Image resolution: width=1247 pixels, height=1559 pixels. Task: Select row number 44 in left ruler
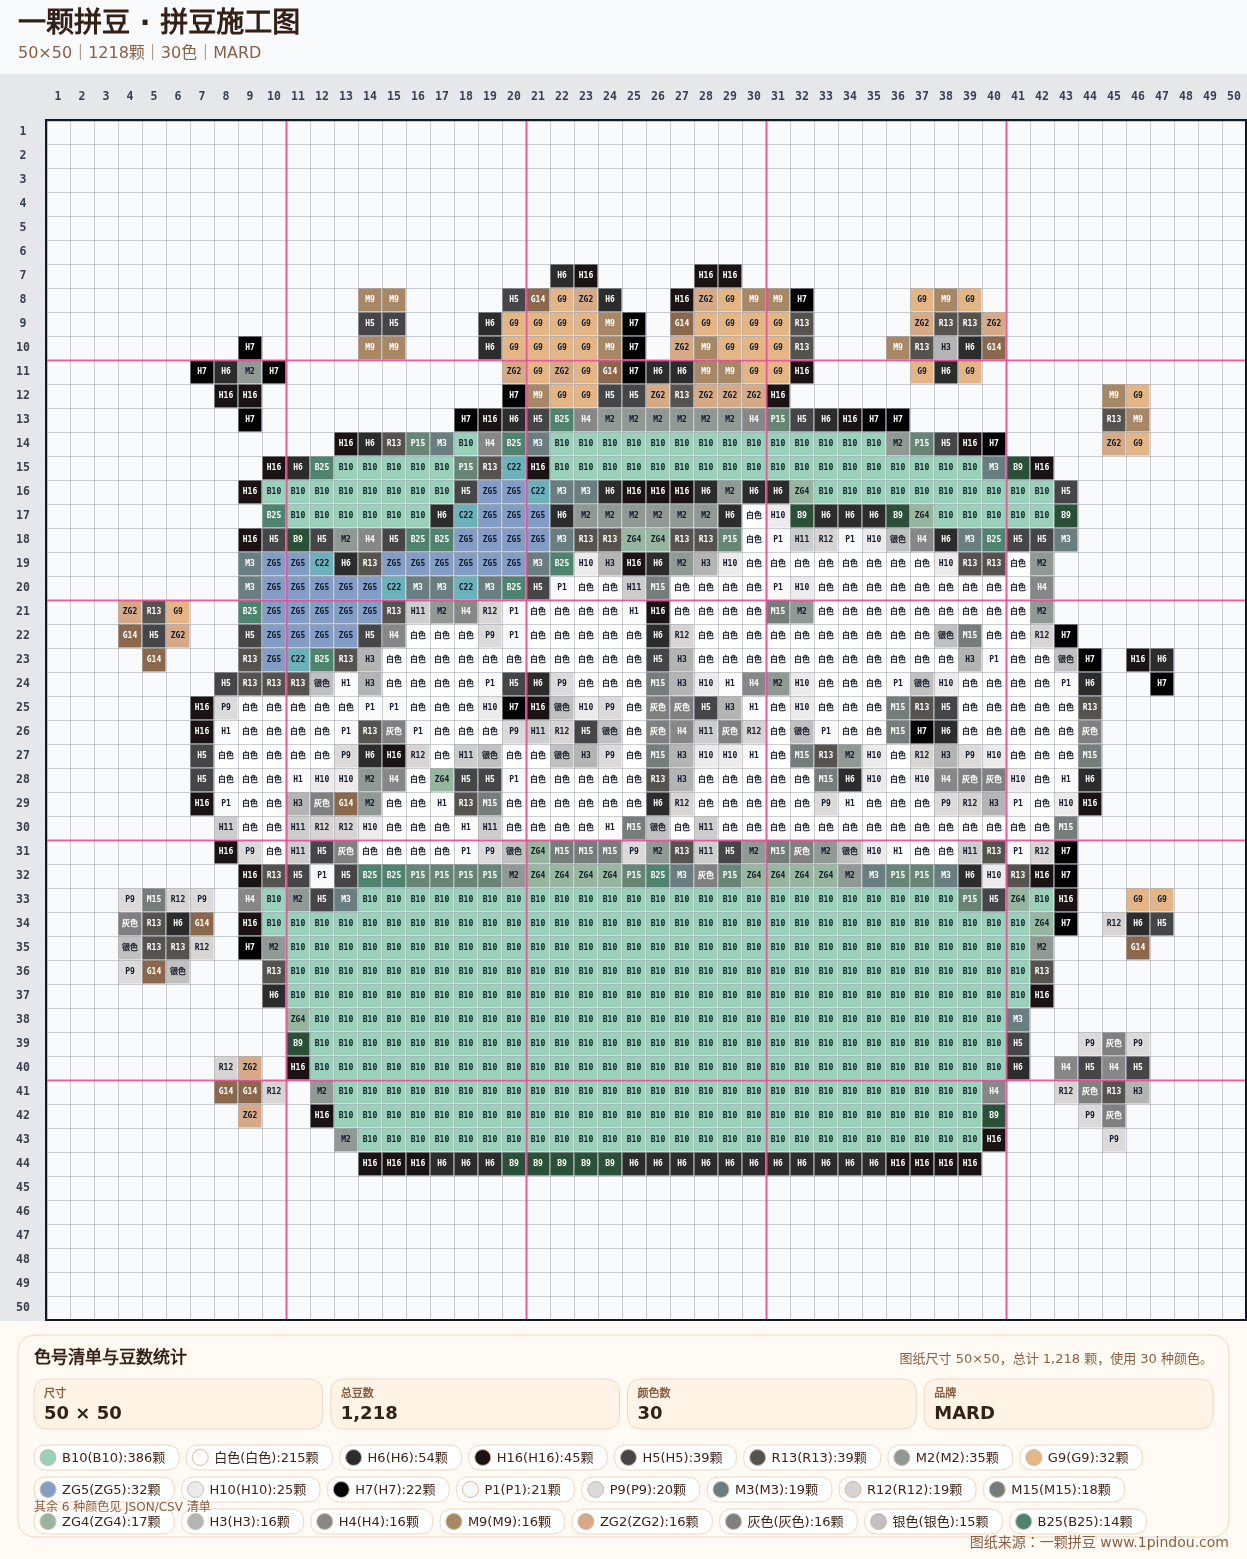click(x=23, y=1163)
